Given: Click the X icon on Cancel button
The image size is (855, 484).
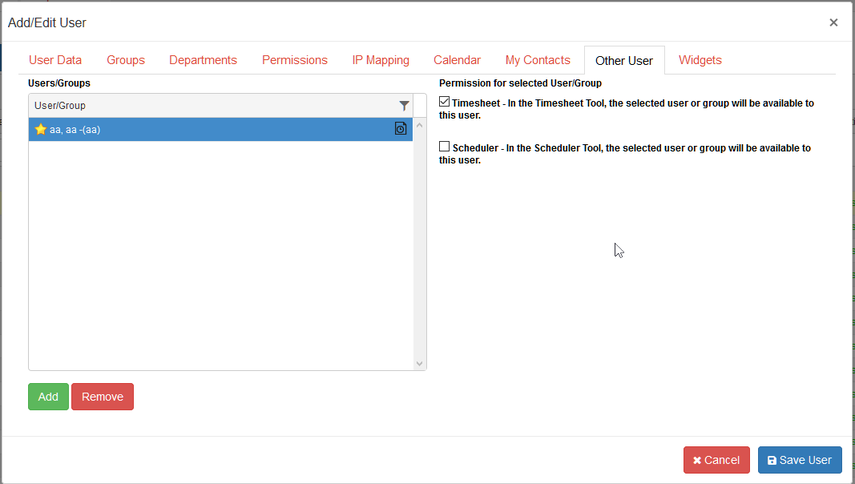Looking at the screenshot, I should [697, 461].
